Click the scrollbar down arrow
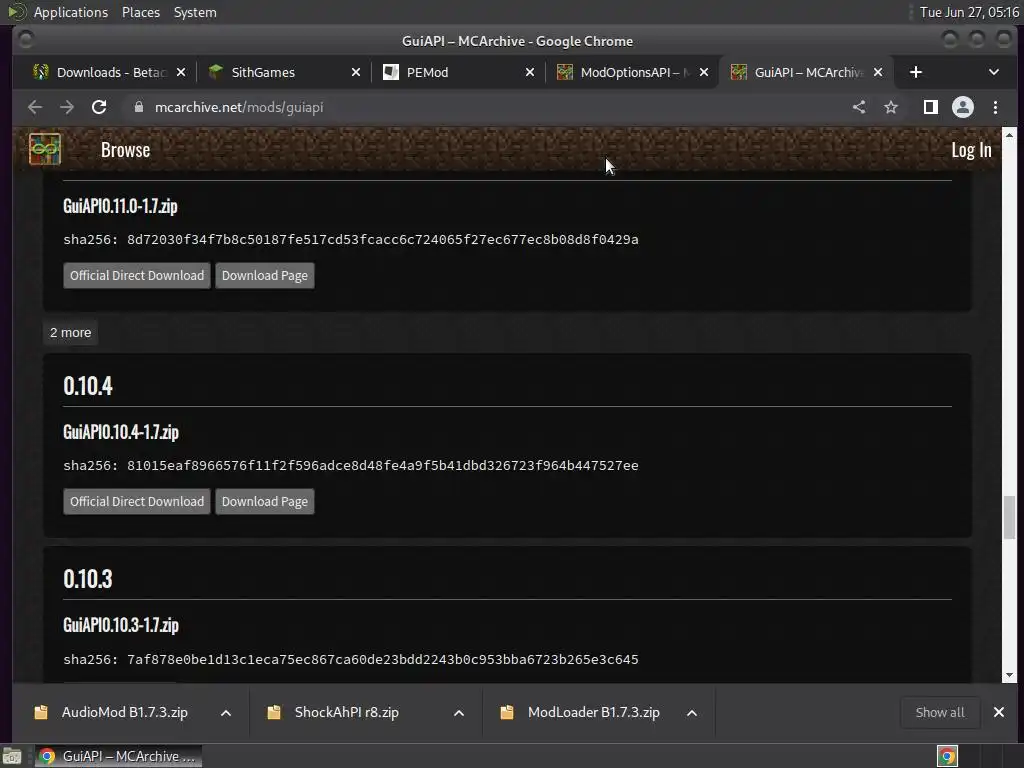The height and width of the screenshot is (768, 1024). point(1010,675)
